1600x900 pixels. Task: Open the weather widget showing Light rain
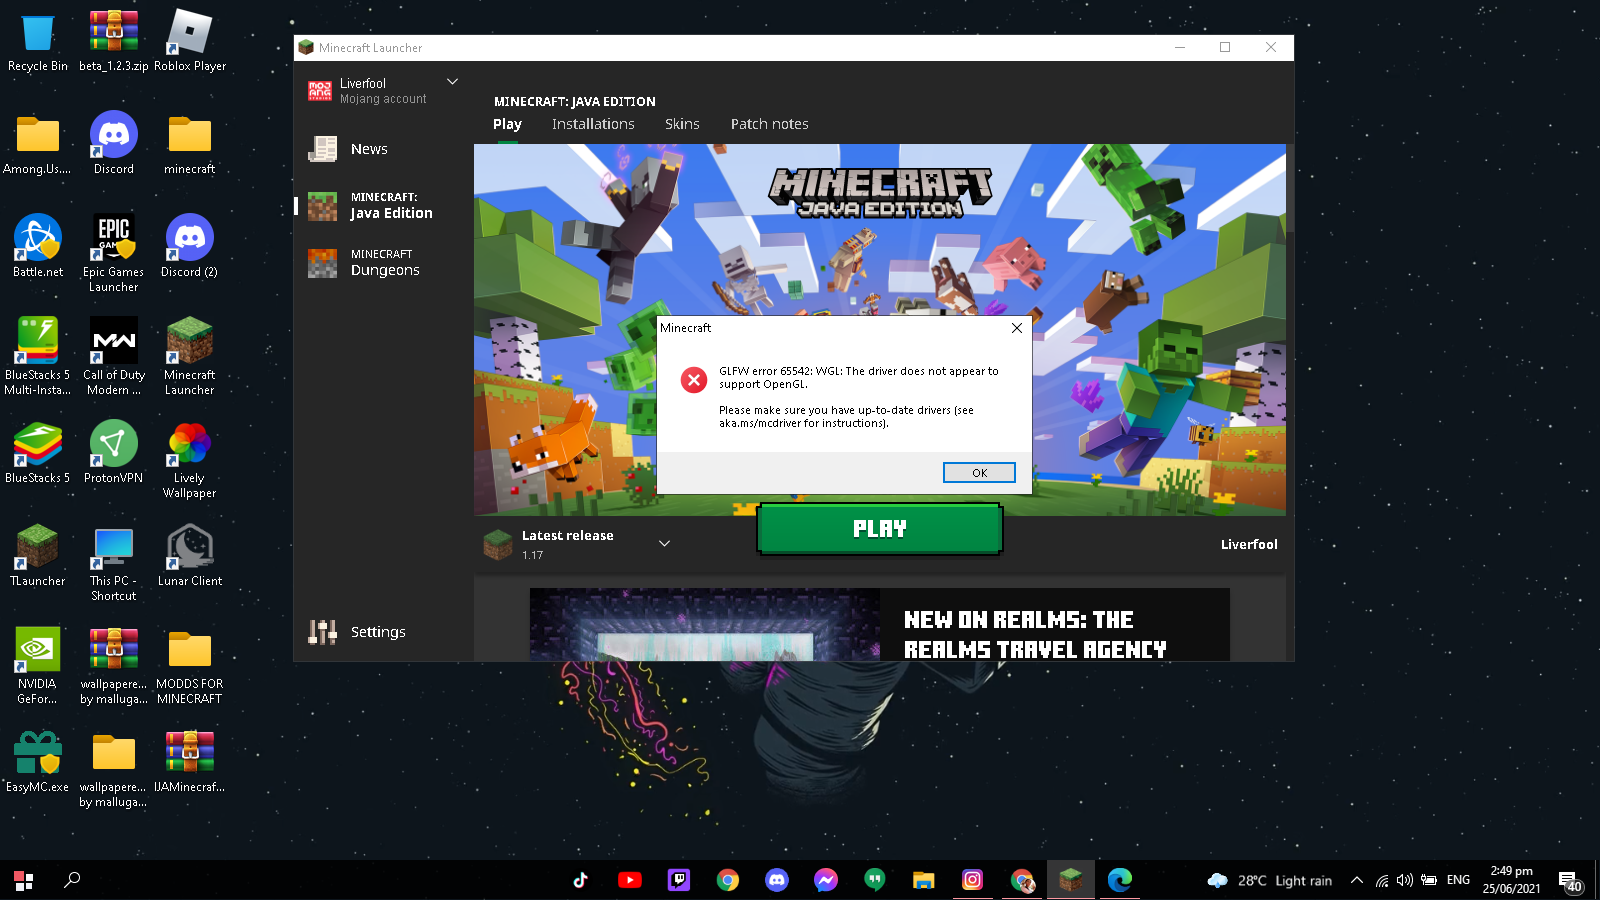1270,880
